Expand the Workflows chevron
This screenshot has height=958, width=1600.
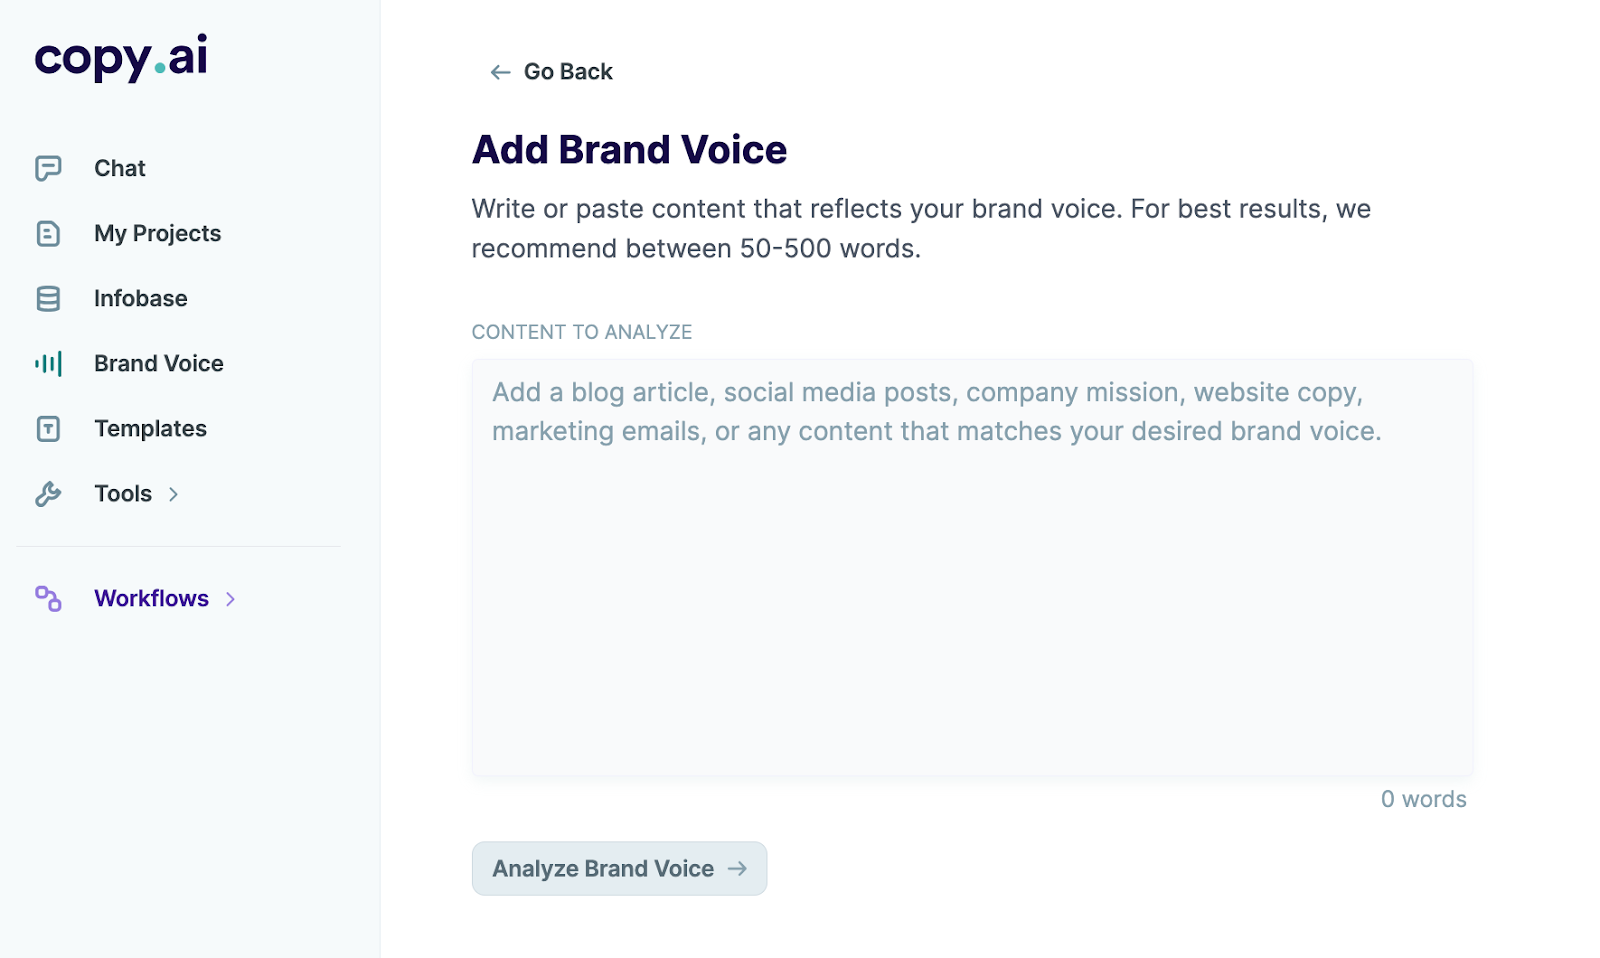tap(231, 598)
